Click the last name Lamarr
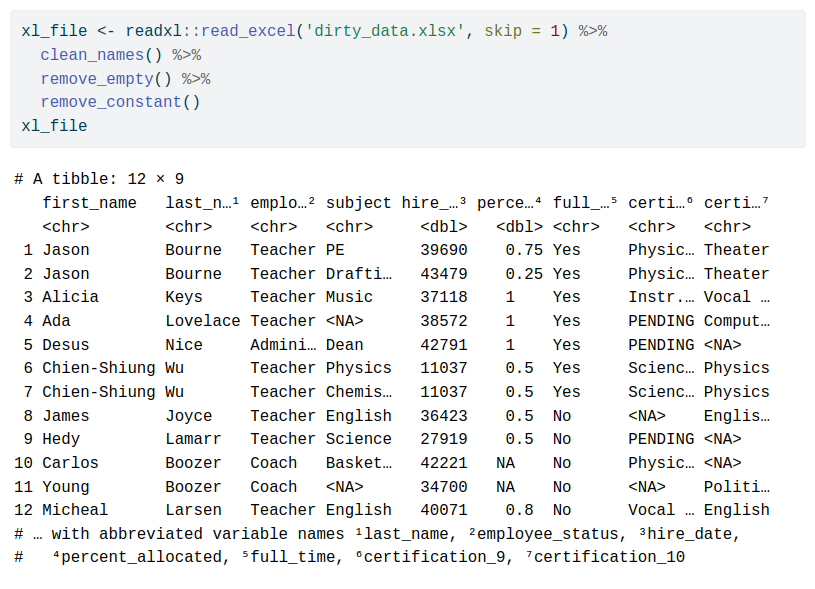This screenshot has width=815, height=589. click(193, 439)
